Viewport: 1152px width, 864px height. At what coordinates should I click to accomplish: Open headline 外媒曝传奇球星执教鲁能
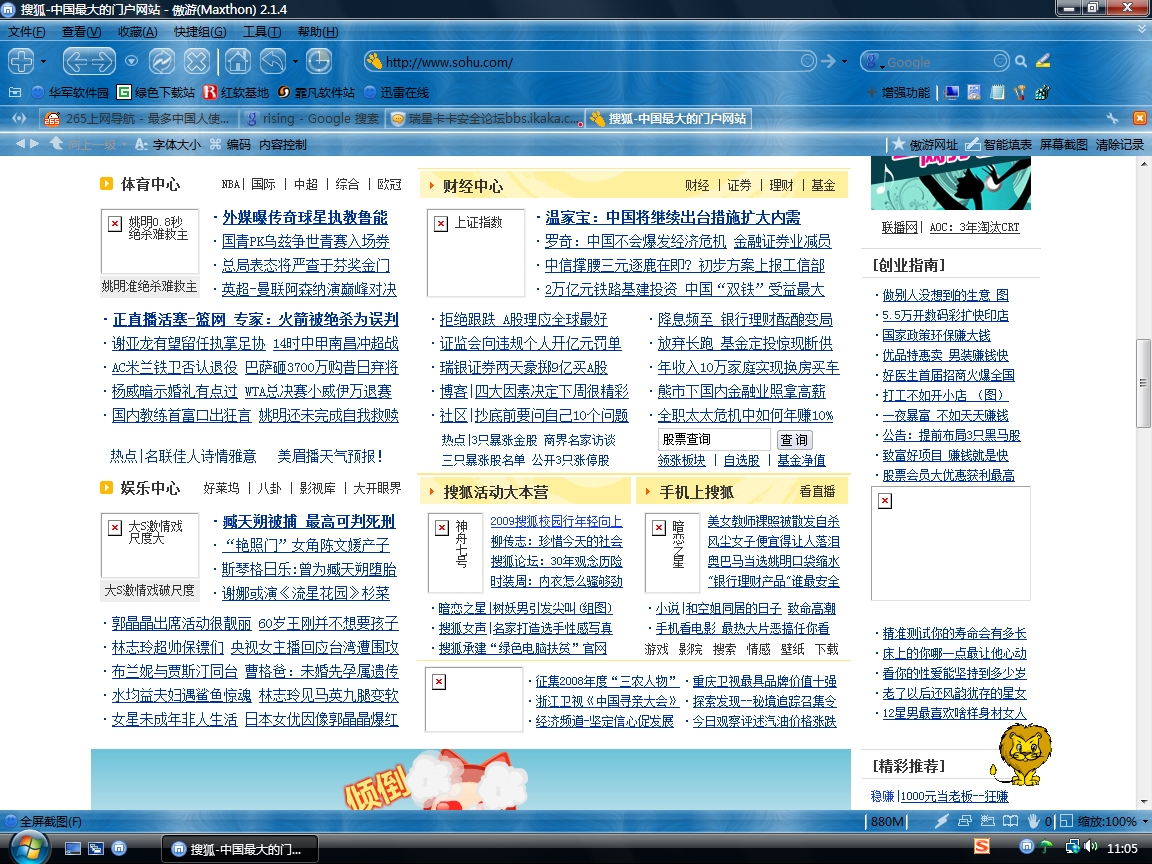pos(305,217)
